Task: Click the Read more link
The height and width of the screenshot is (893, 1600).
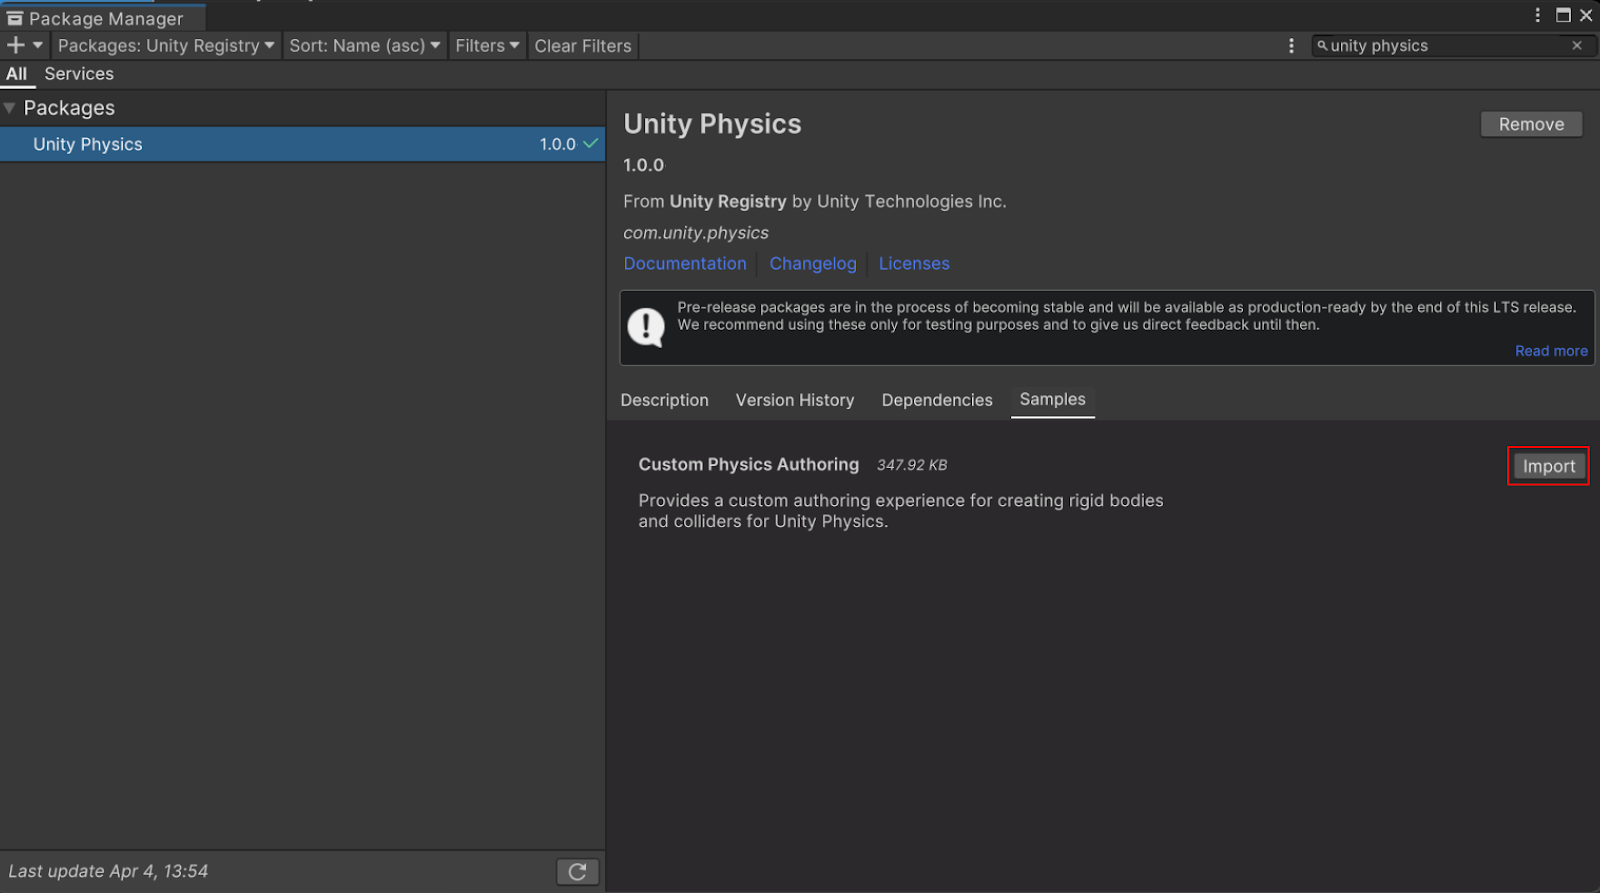Action: click(x=1551, y=351)
